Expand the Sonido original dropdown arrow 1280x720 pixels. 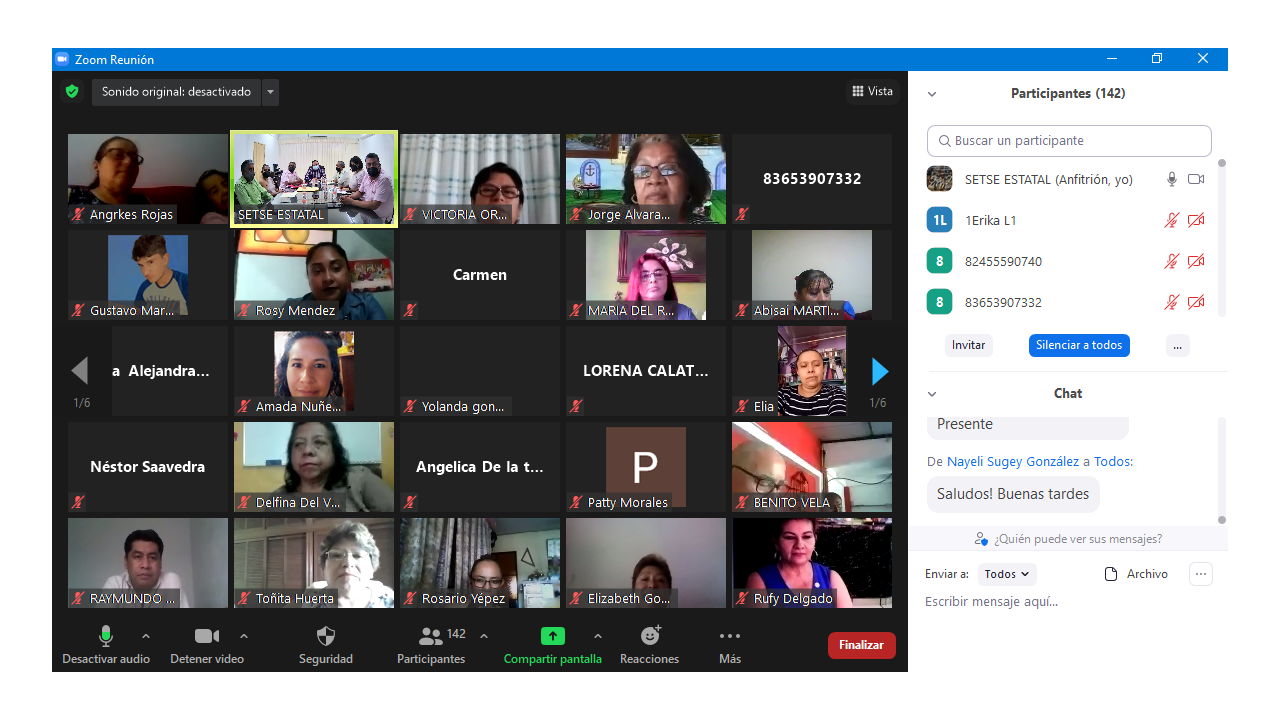(x=270, y=92)
